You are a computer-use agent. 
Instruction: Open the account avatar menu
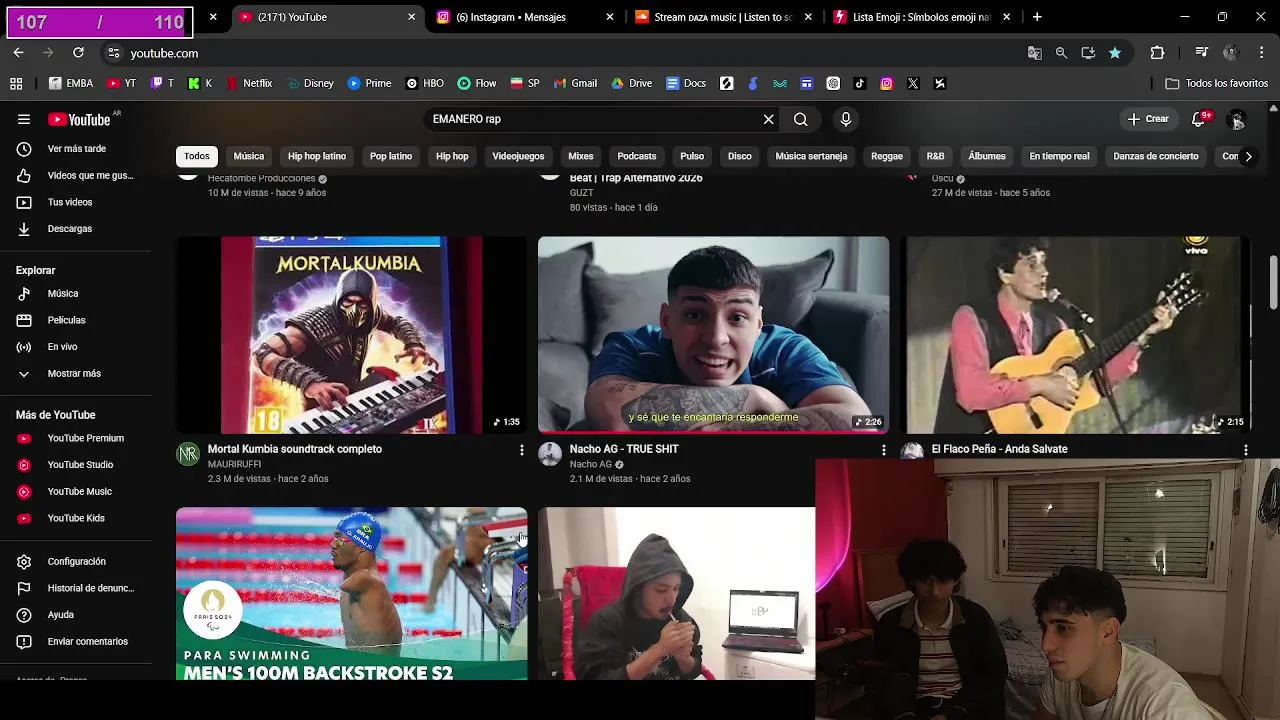(x=1237, y=119)
